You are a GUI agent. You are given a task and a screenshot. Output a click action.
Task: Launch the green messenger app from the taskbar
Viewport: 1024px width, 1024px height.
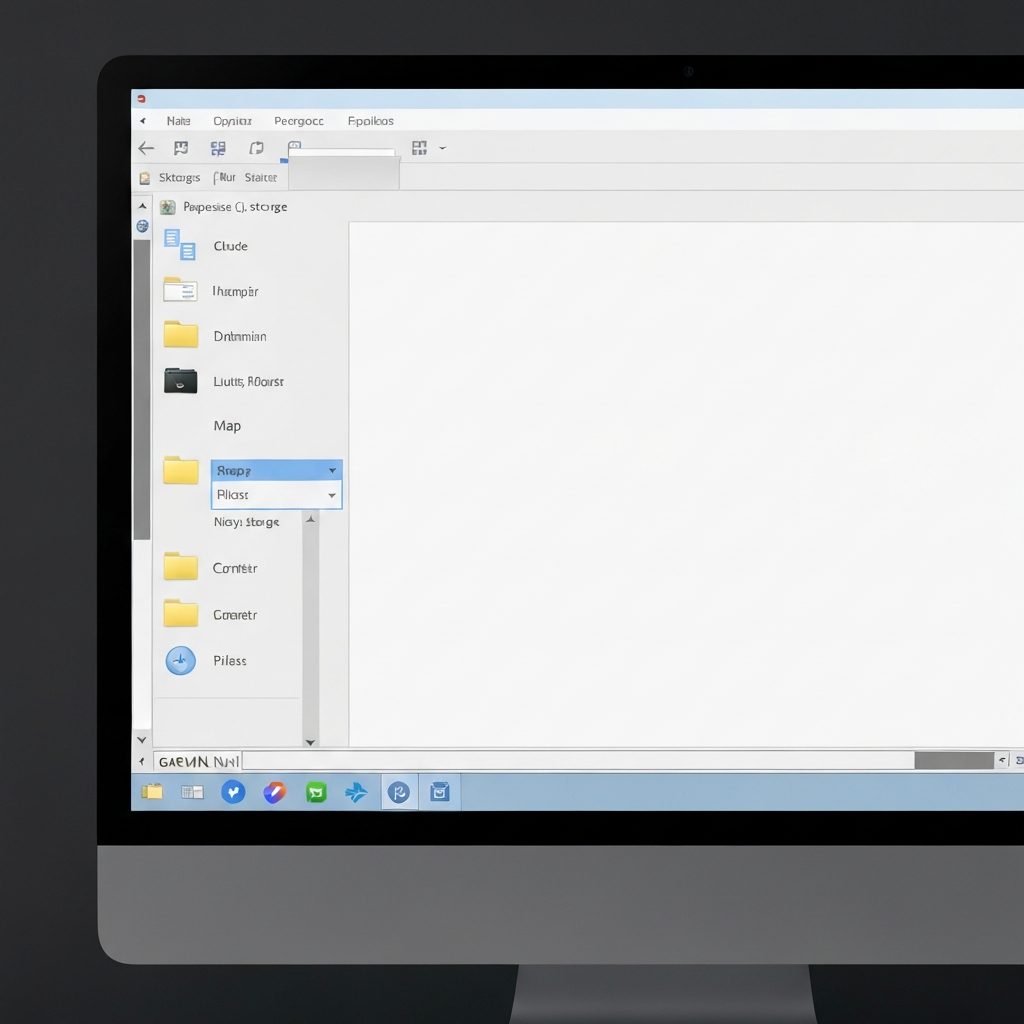[x=316, y=791]
